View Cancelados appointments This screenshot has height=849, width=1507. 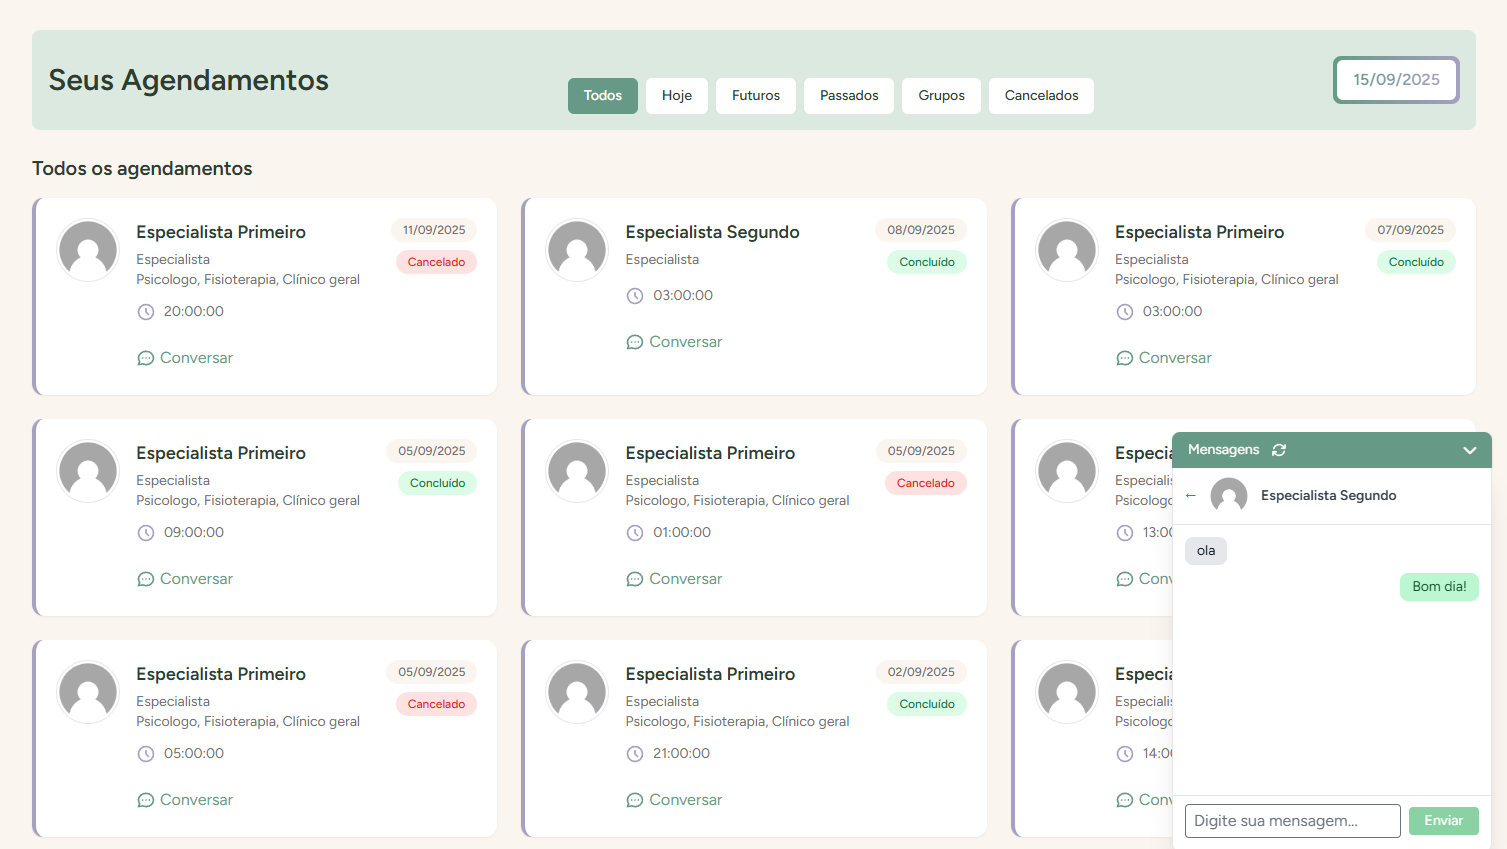1041,96
